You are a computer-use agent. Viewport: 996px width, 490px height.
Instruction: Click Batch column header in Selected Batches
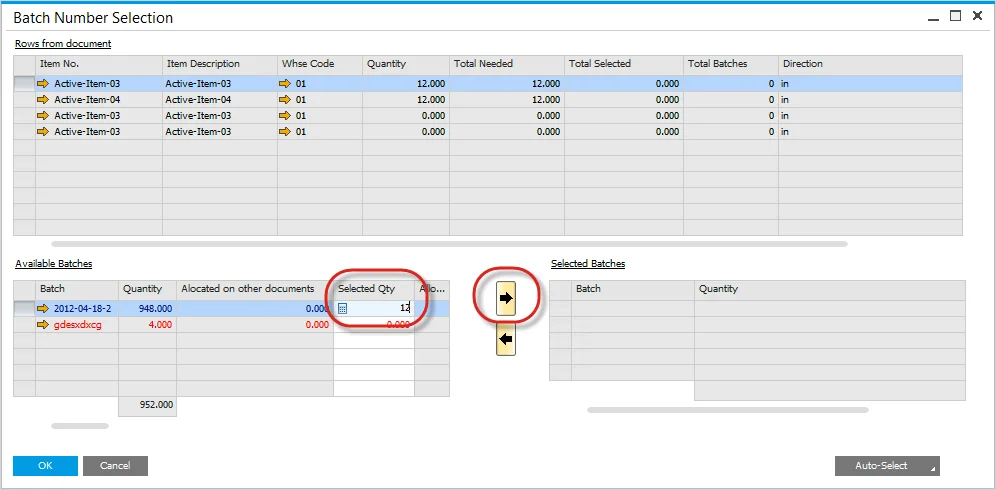coord(633,289)
